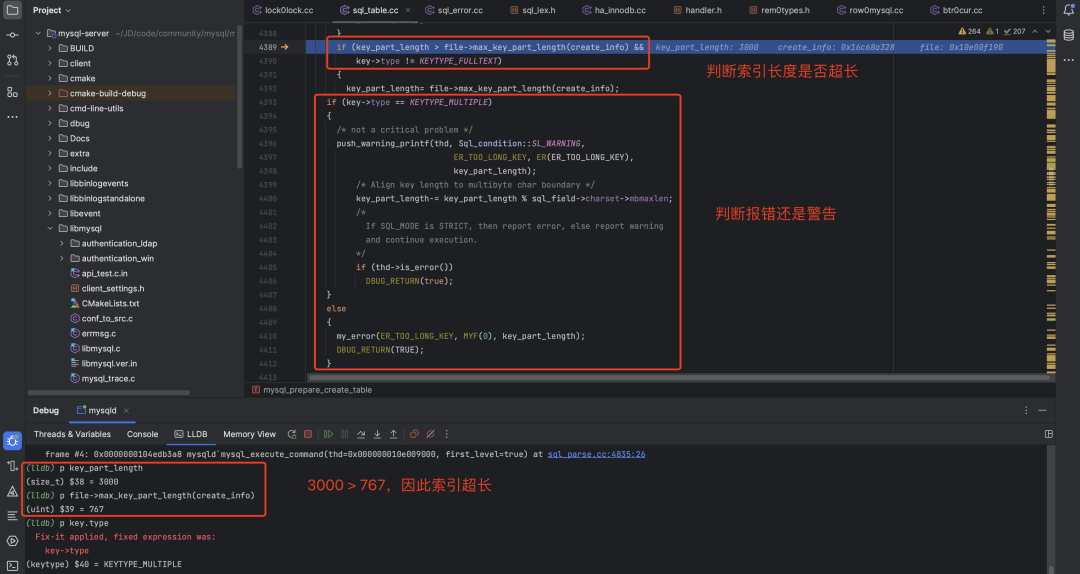Toggle the Debug tool window bug icon
This screenshot has width=1080, height=574.
coord(12,441)
